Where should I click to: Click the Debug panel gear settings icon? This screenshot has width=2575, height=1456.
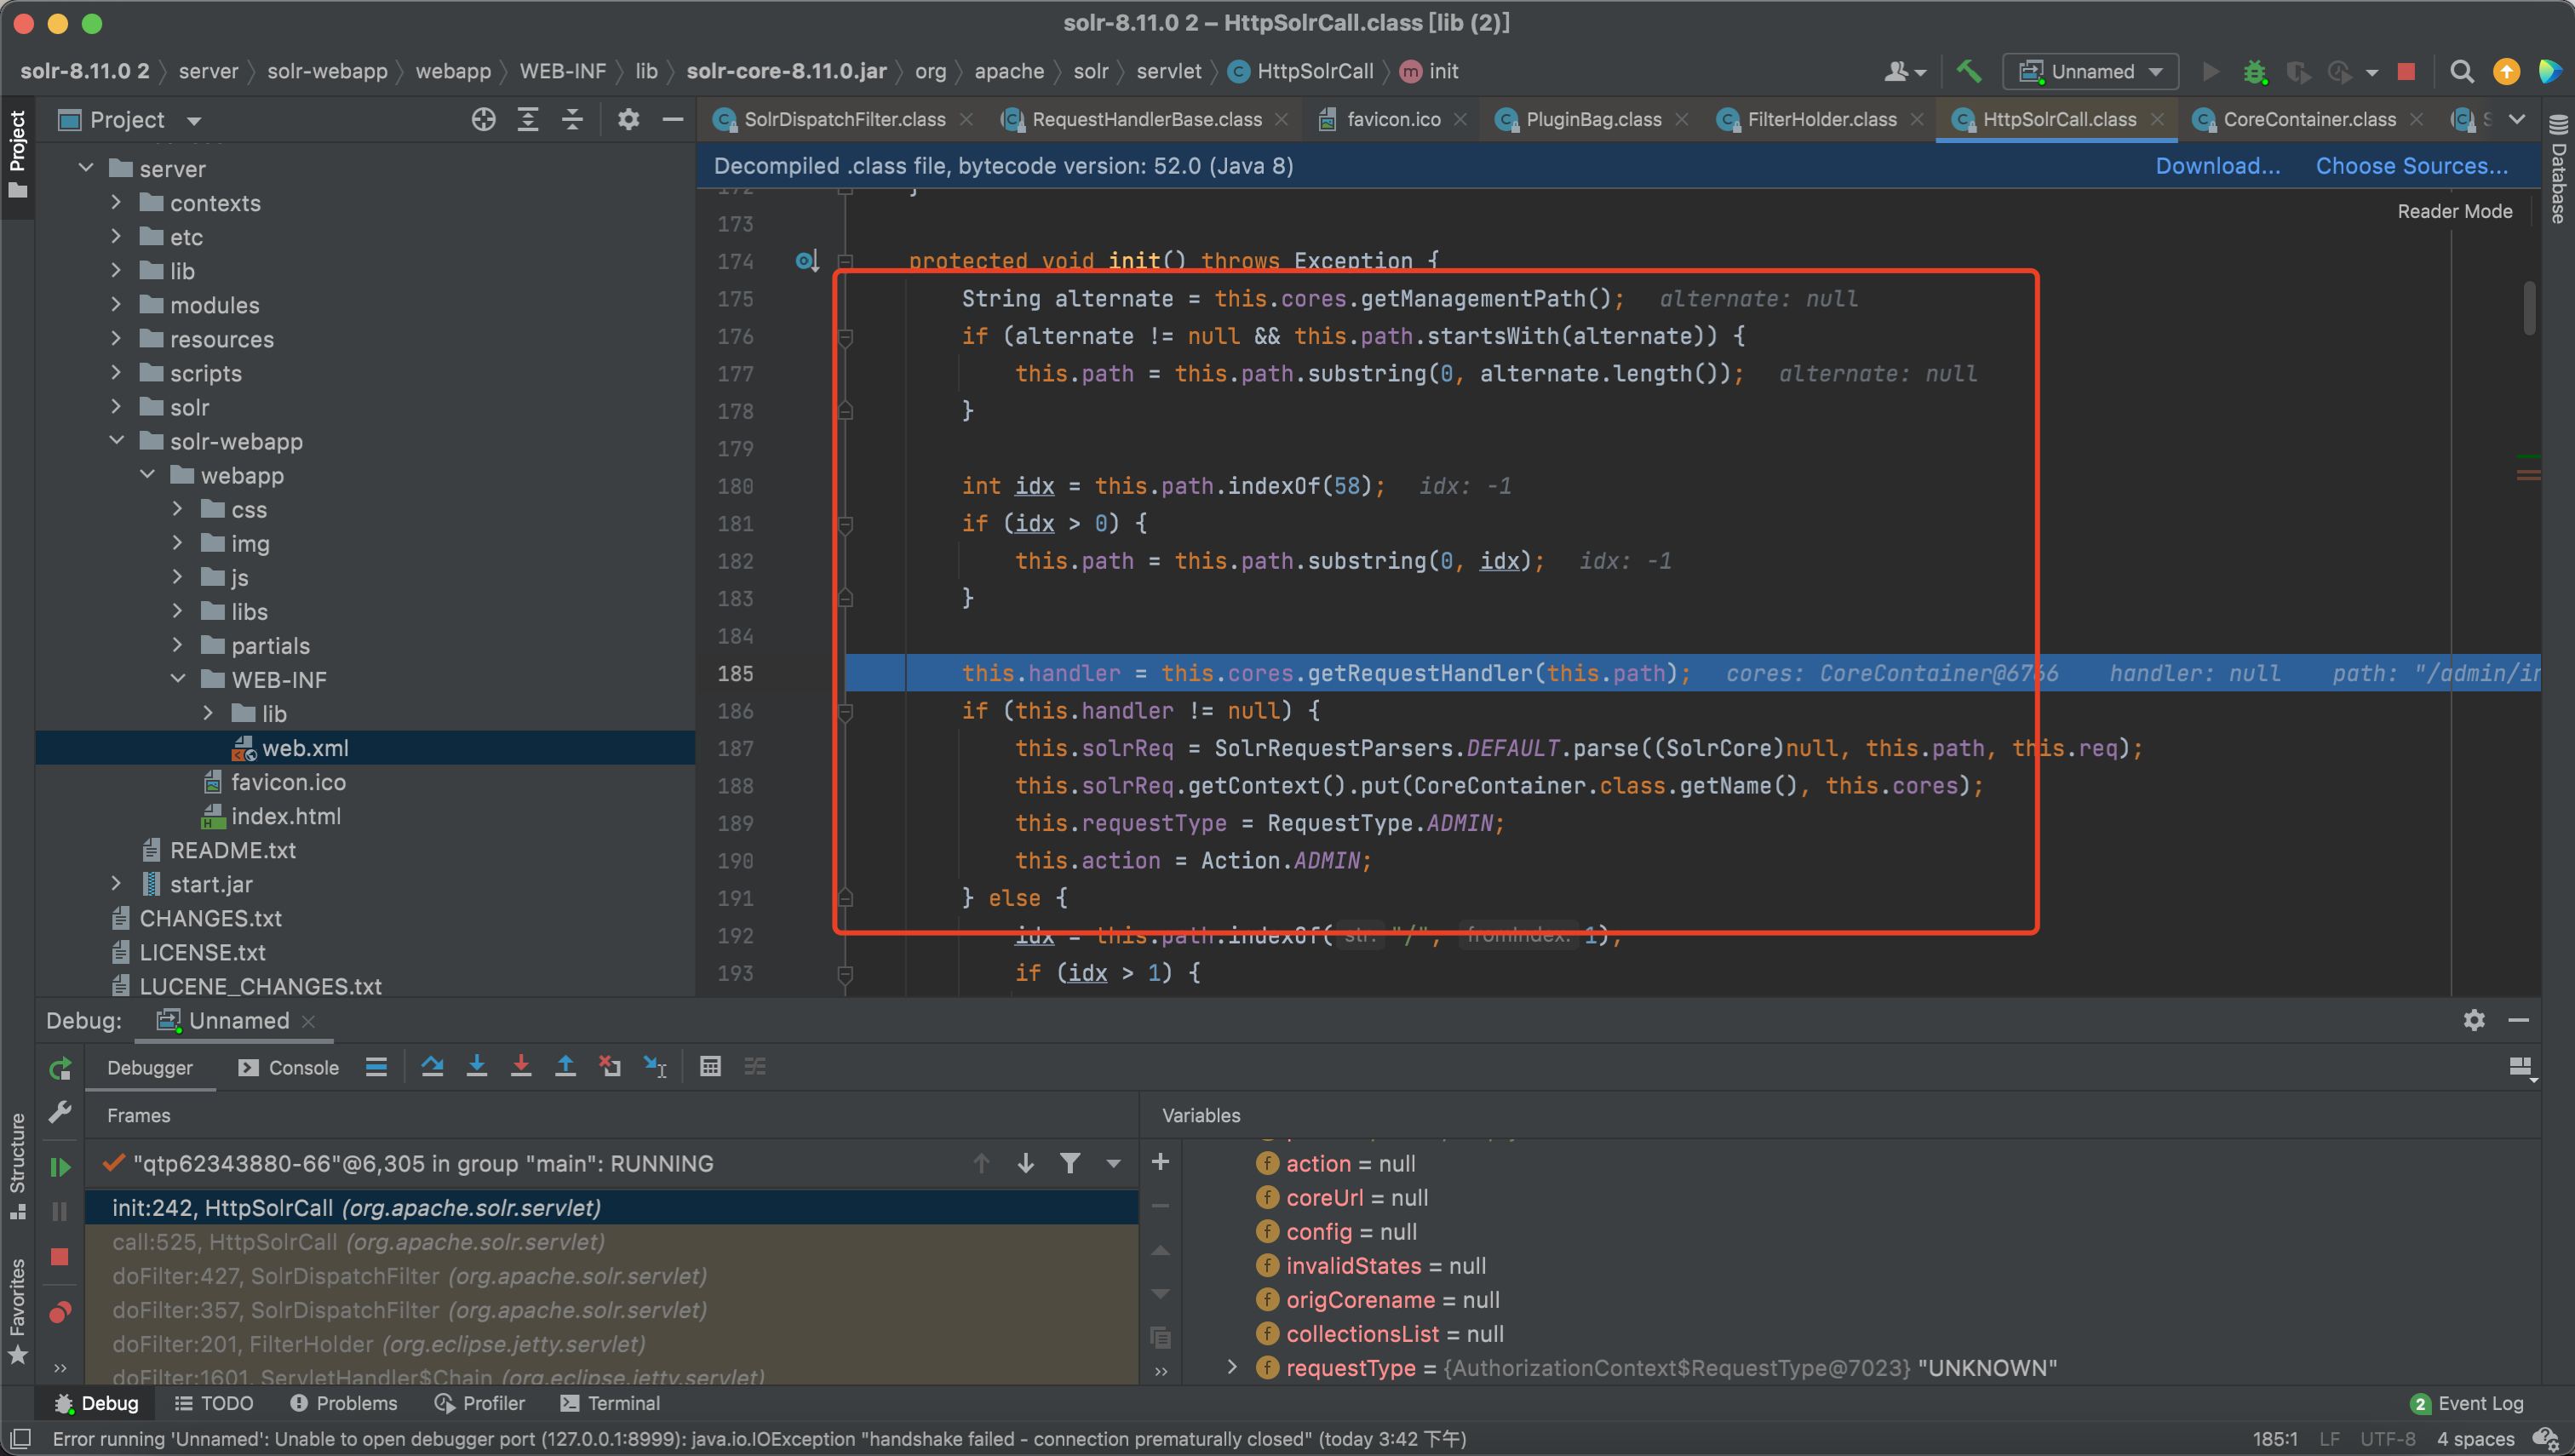coord(2473,1020)
